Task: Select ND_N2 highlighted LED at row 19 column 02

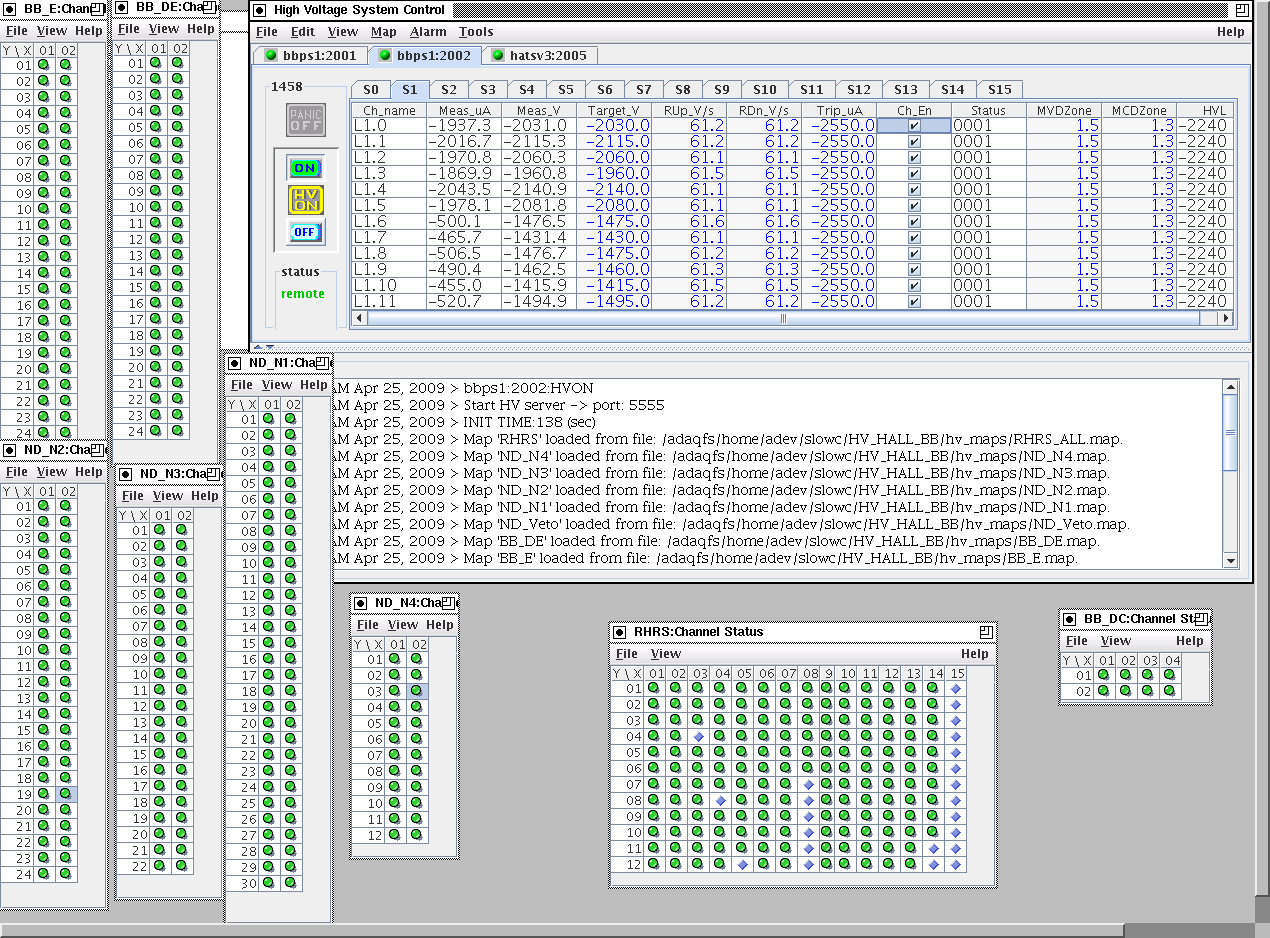Action: click(66, 794)
